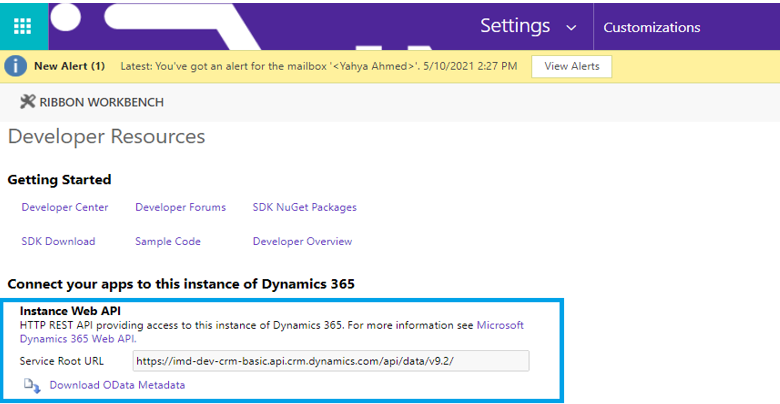Viewport: 780px width, 404px height.
Task: Expand the Settings dropdown chevron
Action: point(571,28)
